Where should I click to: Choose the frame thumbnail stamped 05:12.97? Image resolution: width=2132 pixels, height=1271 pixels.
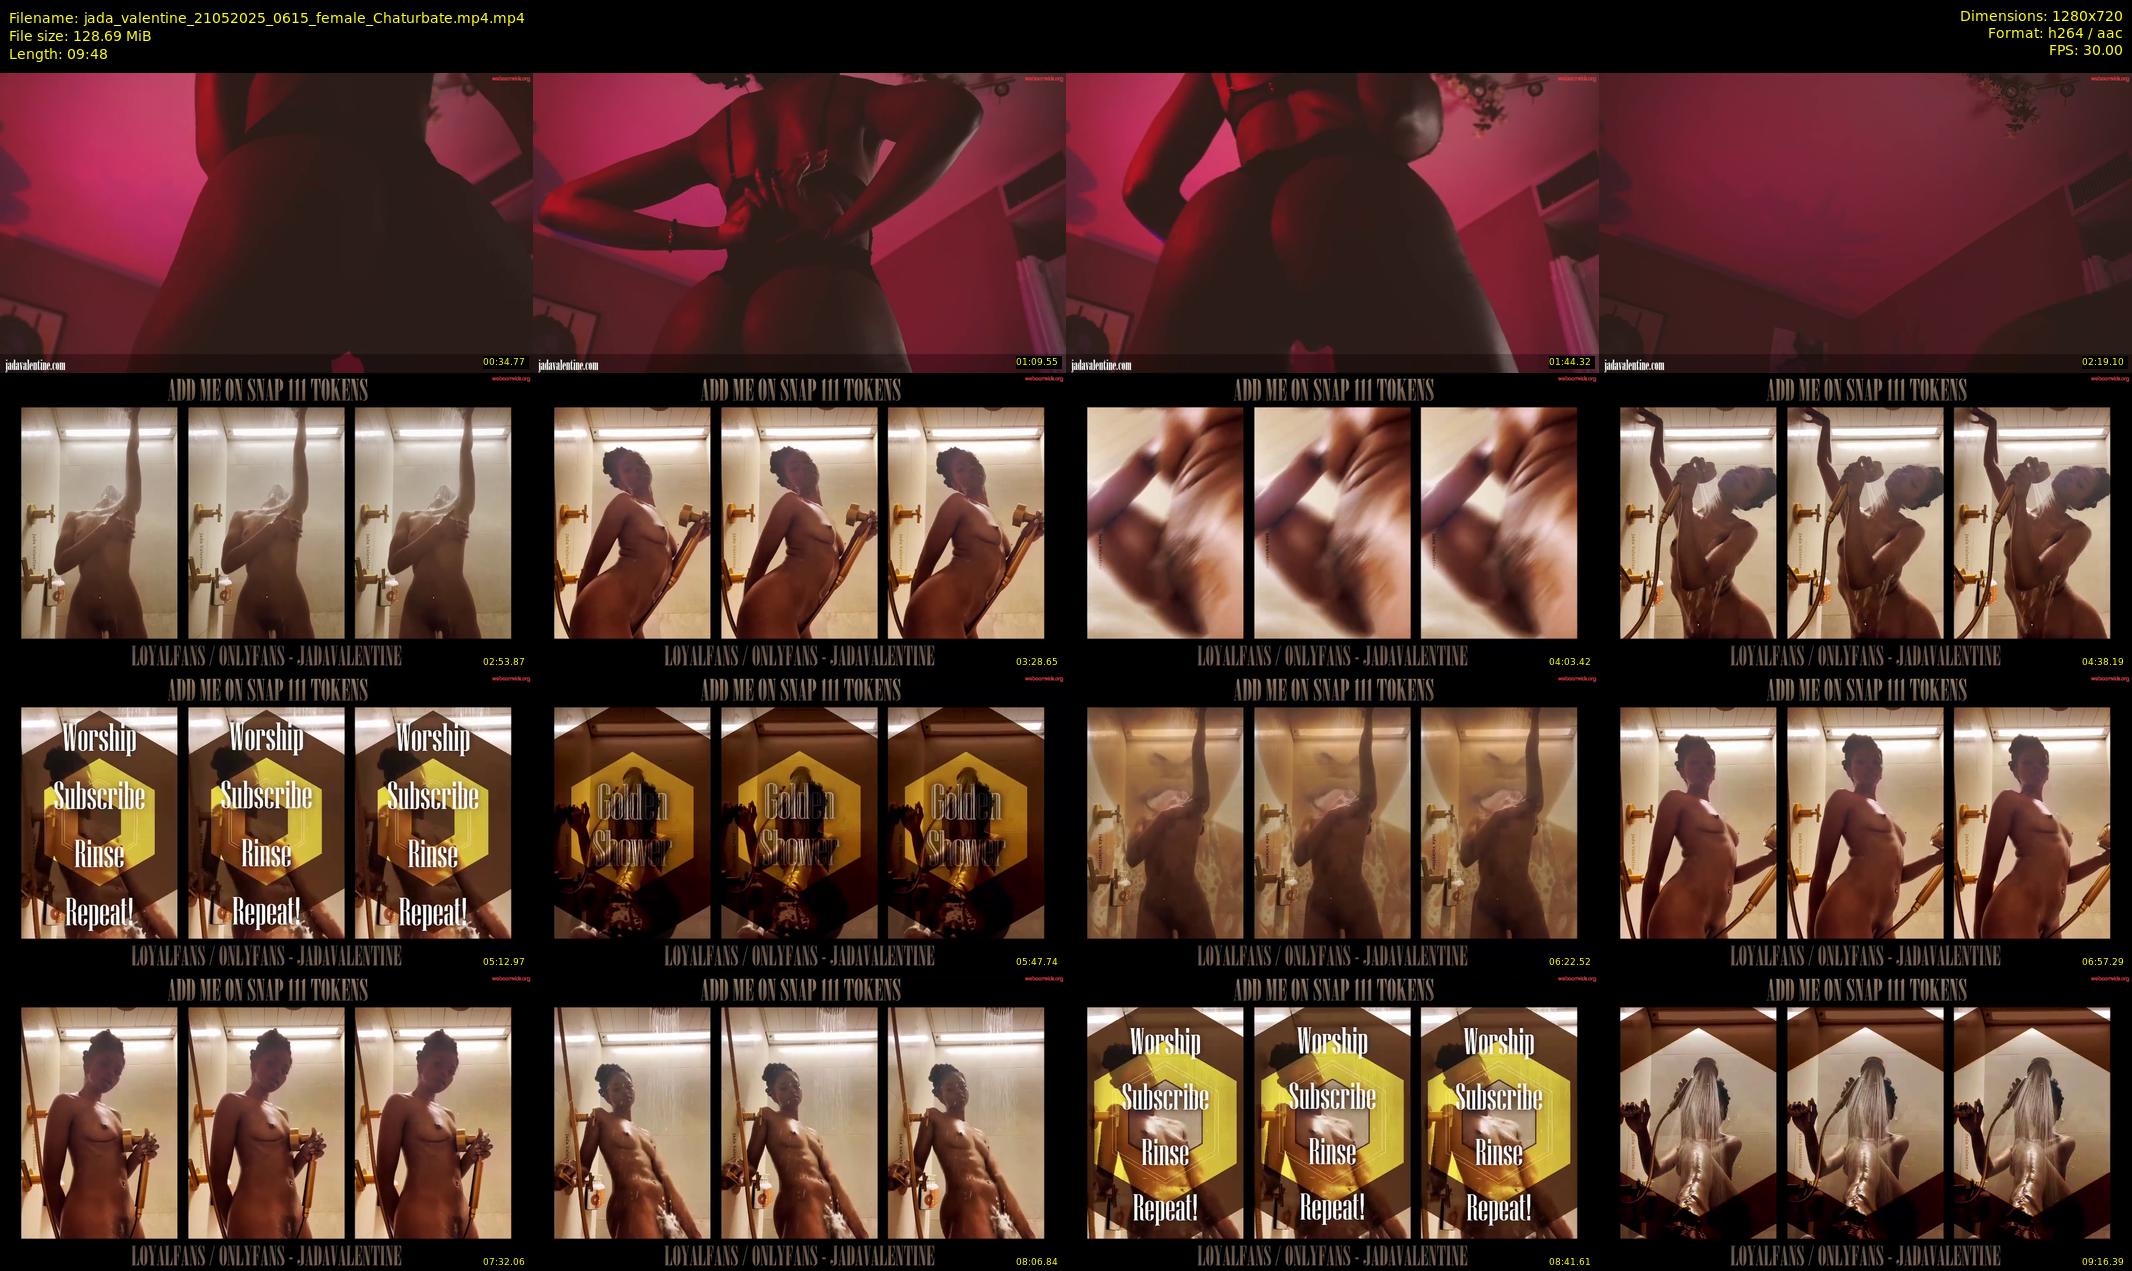[x=266, y=823]
